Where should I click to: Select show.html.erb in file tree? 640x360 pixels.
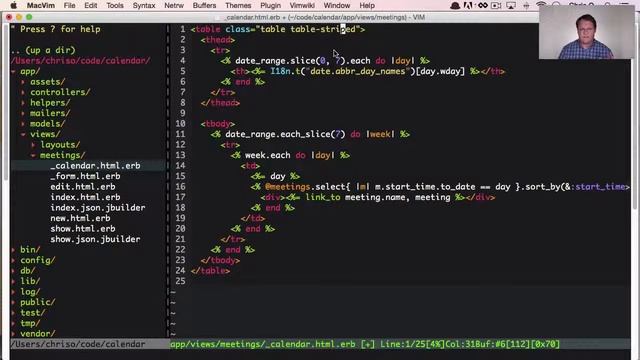click(83, 229)
